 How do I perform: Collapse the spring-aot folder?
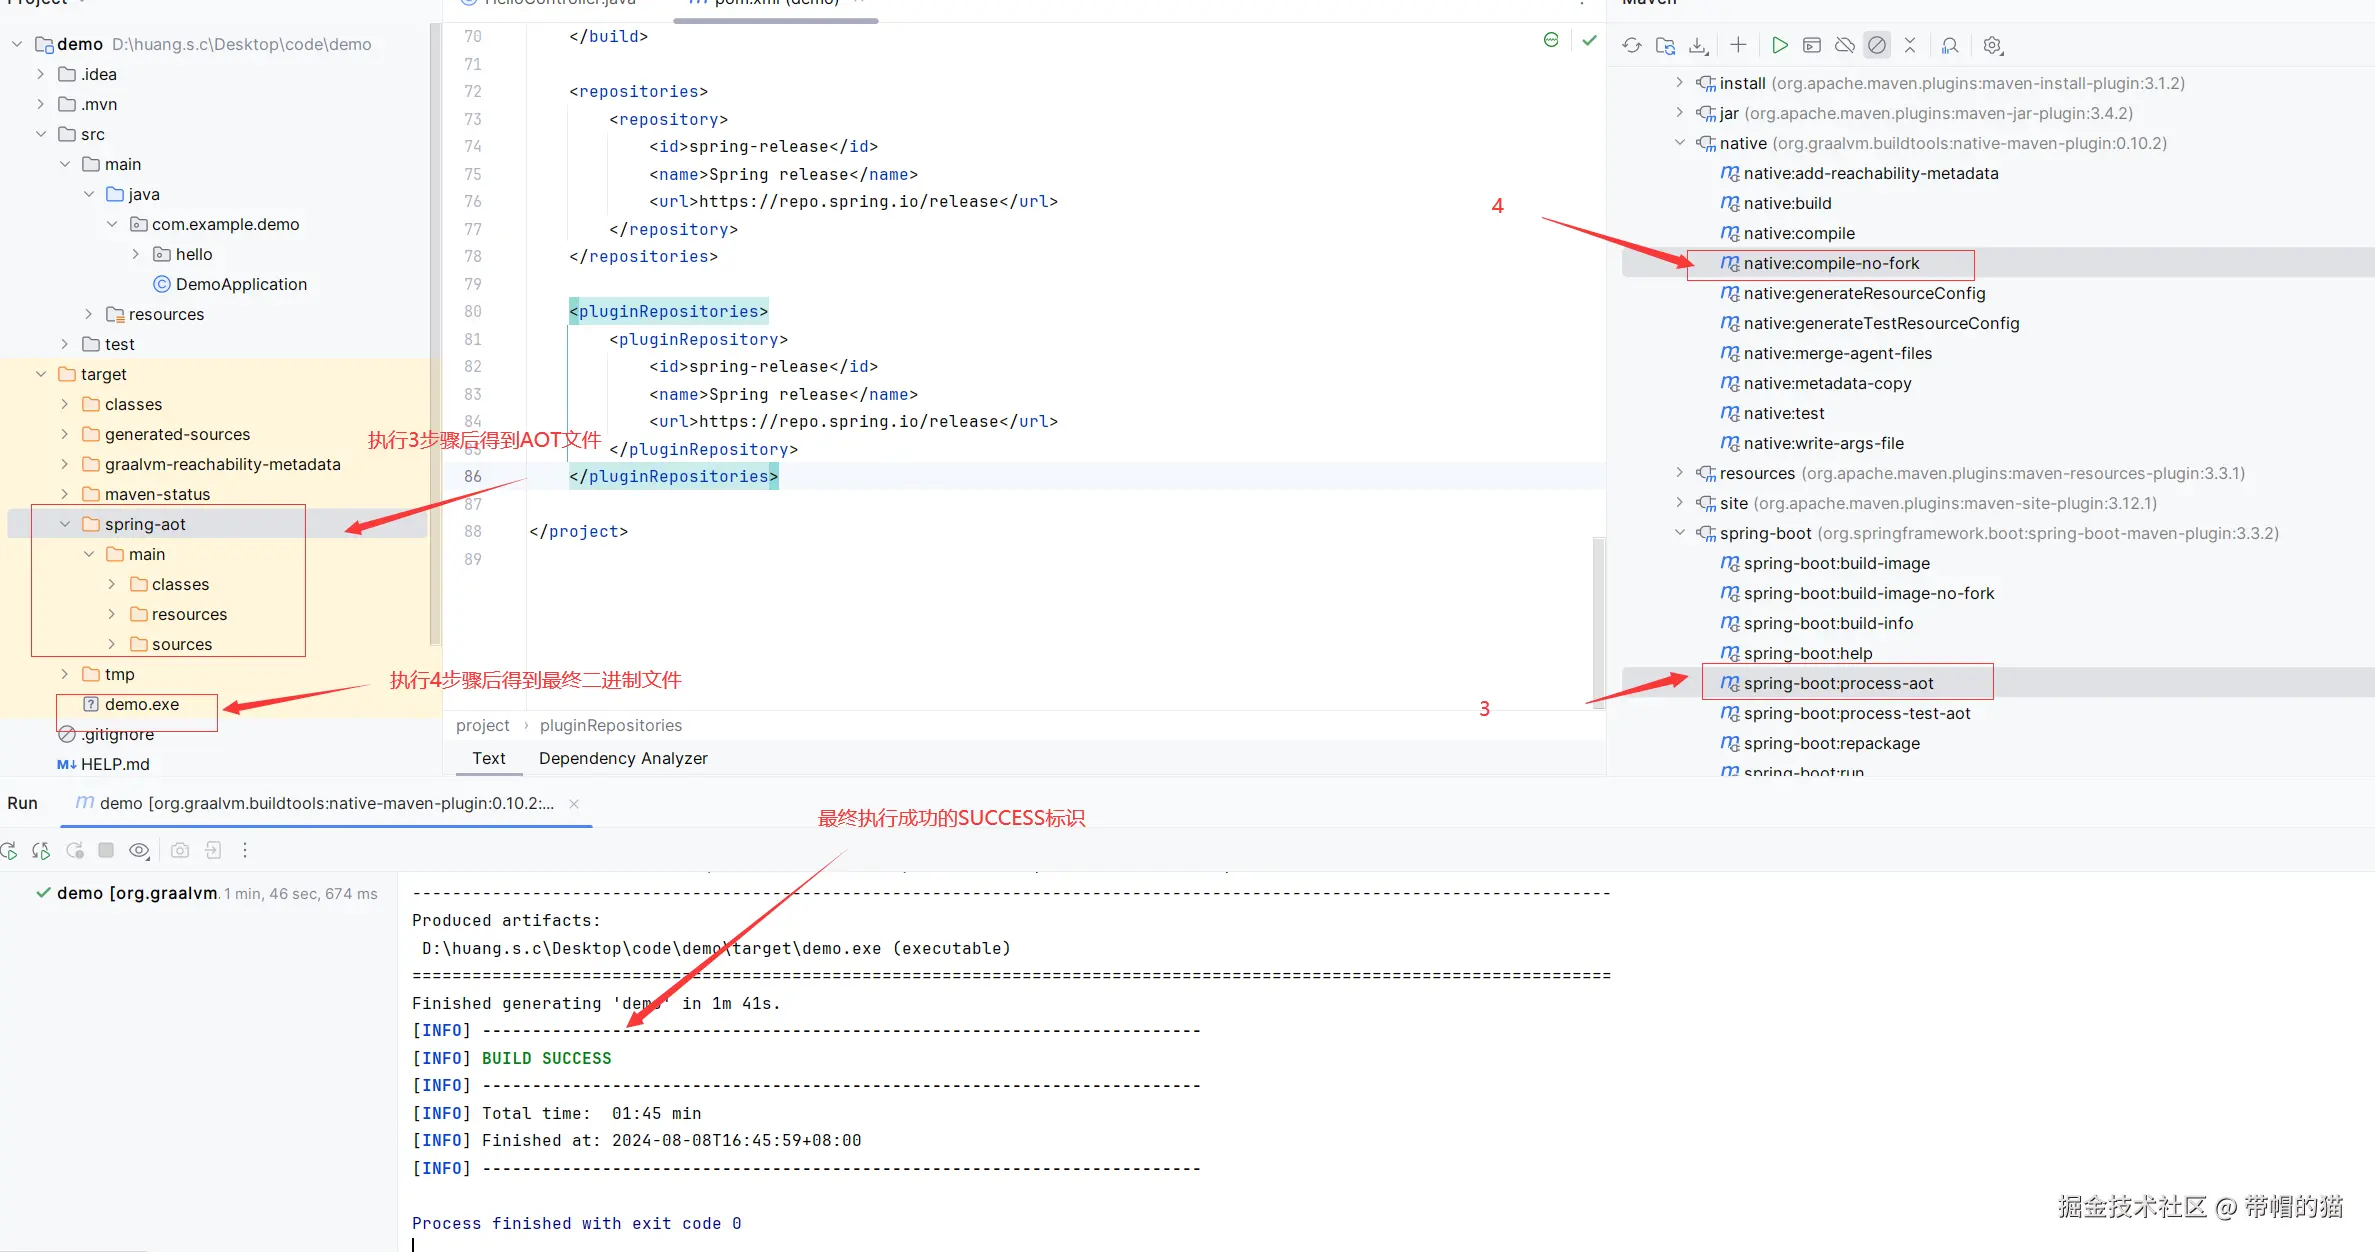(65, 524)
